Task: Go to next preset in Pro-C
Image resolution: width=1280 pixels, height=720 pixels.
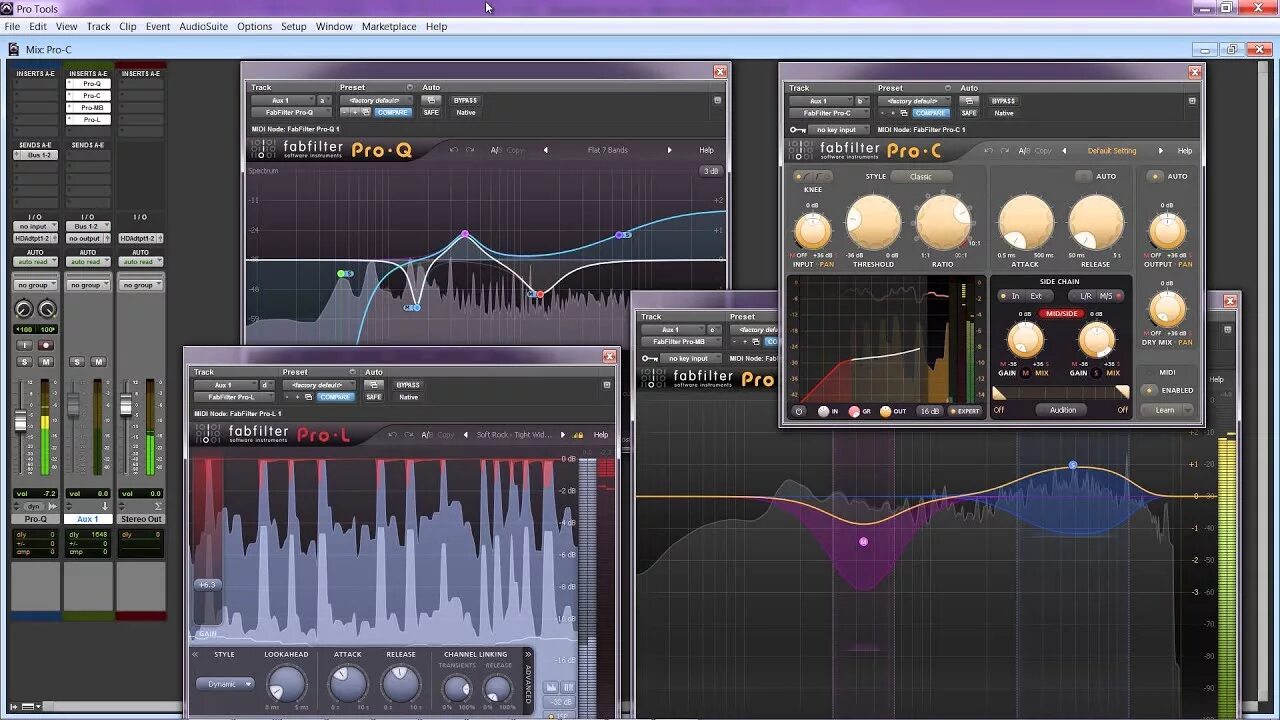Action: click(1161, 150)
